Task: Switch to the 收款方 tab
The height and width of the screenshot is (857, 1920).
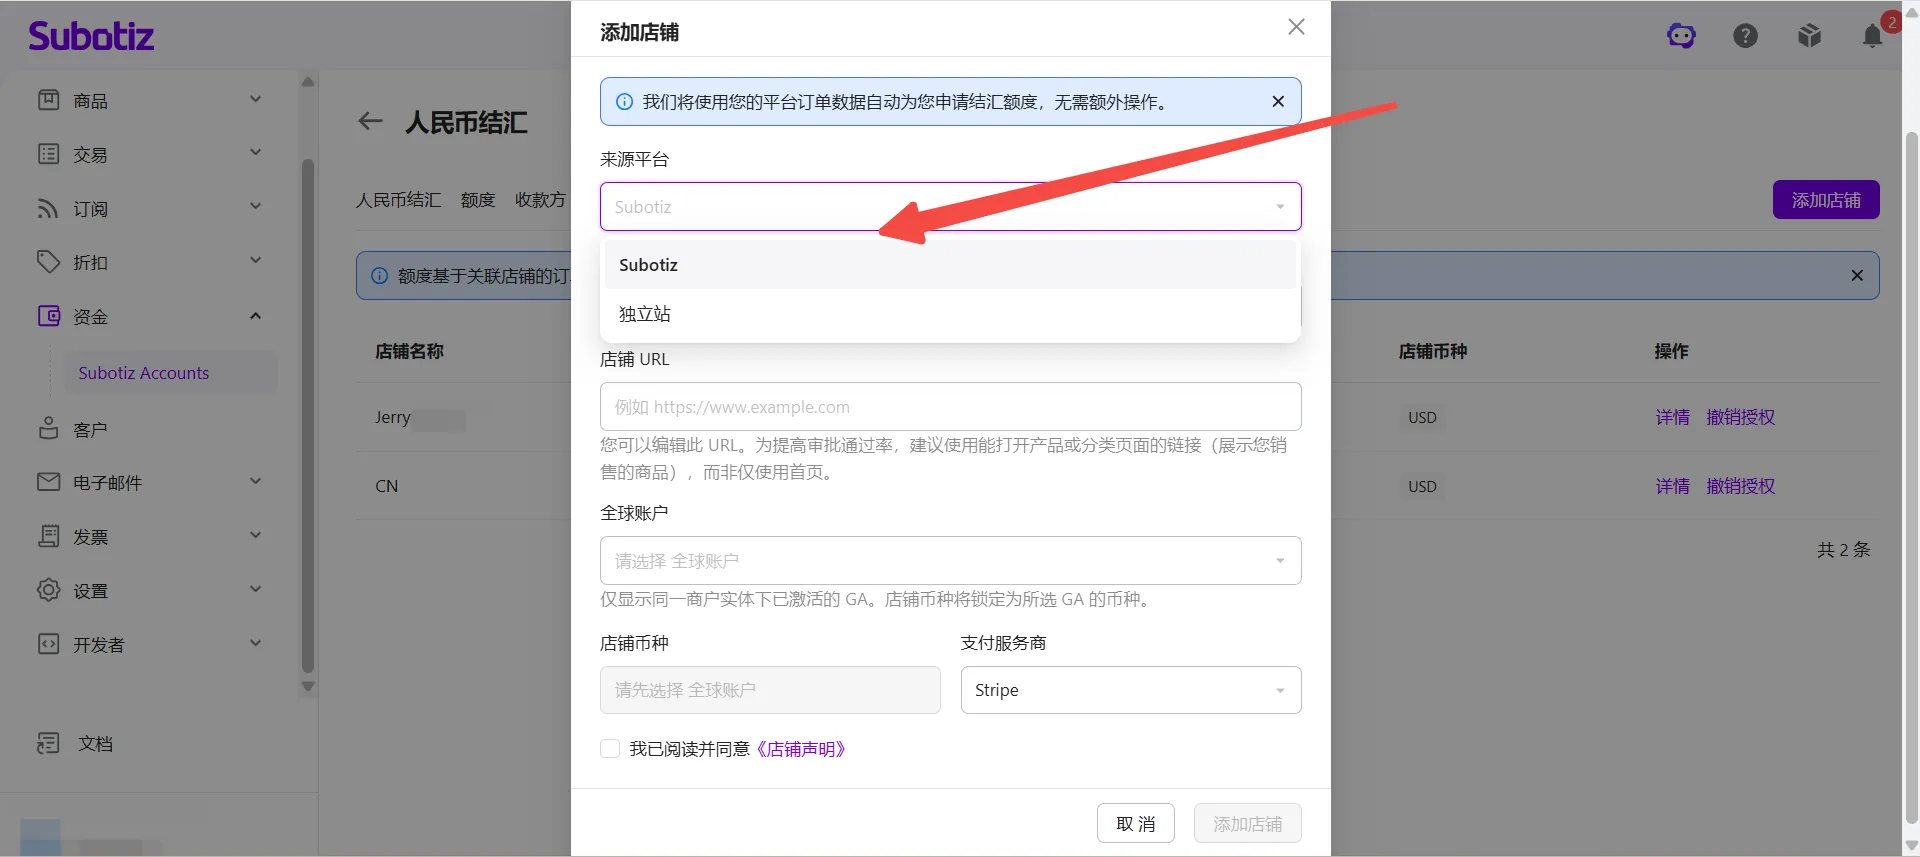Action: point(540,200)
